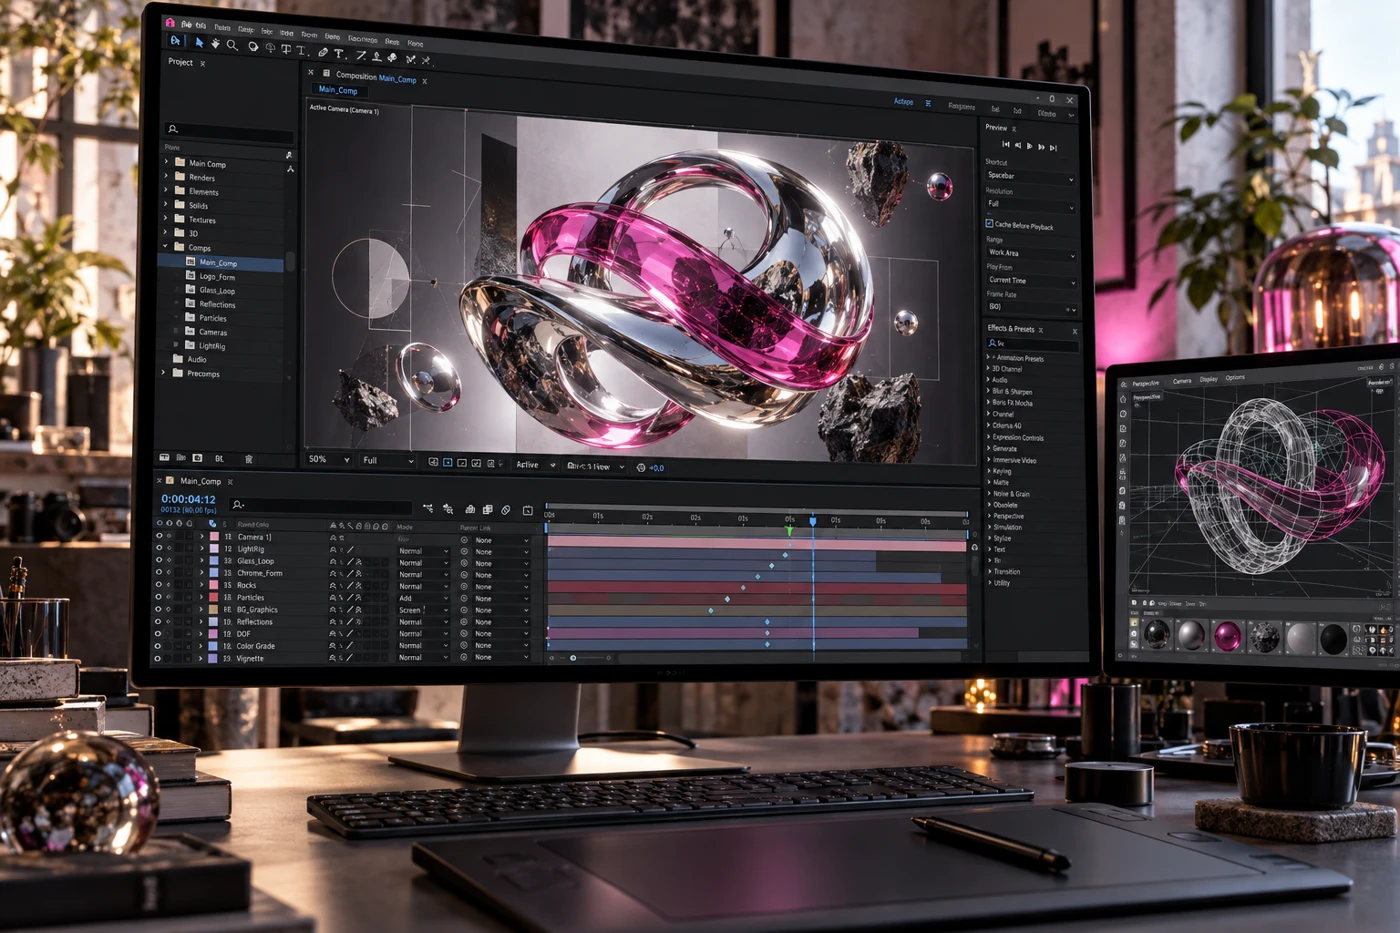Click the 0:00:04:12 current time display
This screenshot has height=933, width=1400.
[189, 498]
